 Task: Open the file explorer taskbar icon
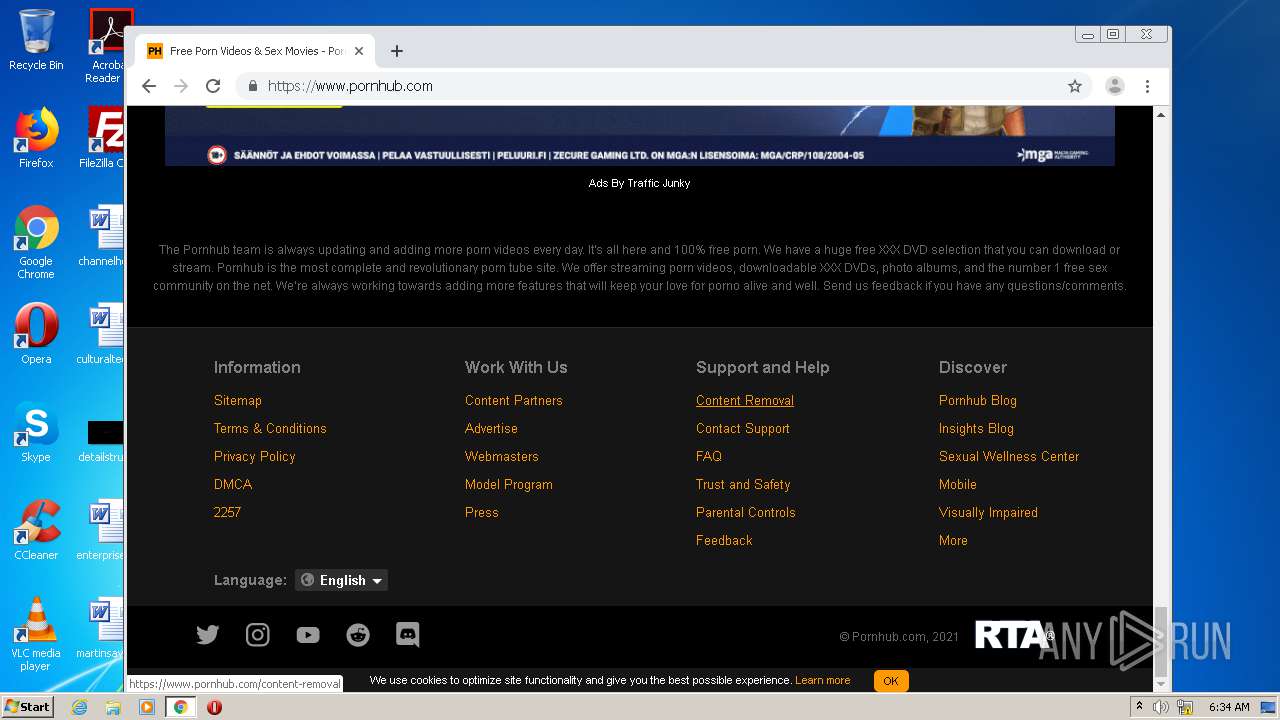(113, 707)
